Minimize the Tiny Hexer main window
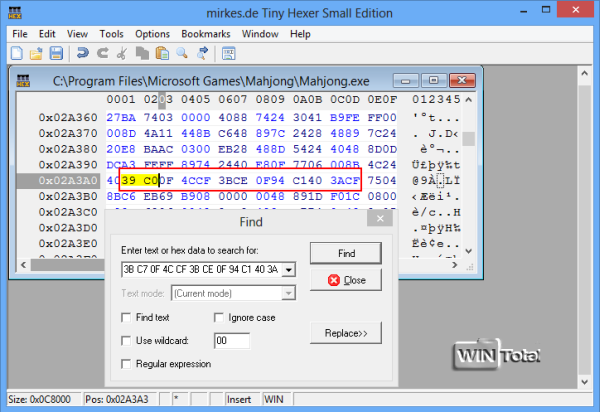This screenshot has height=412, width=600. tap(523, 11)
